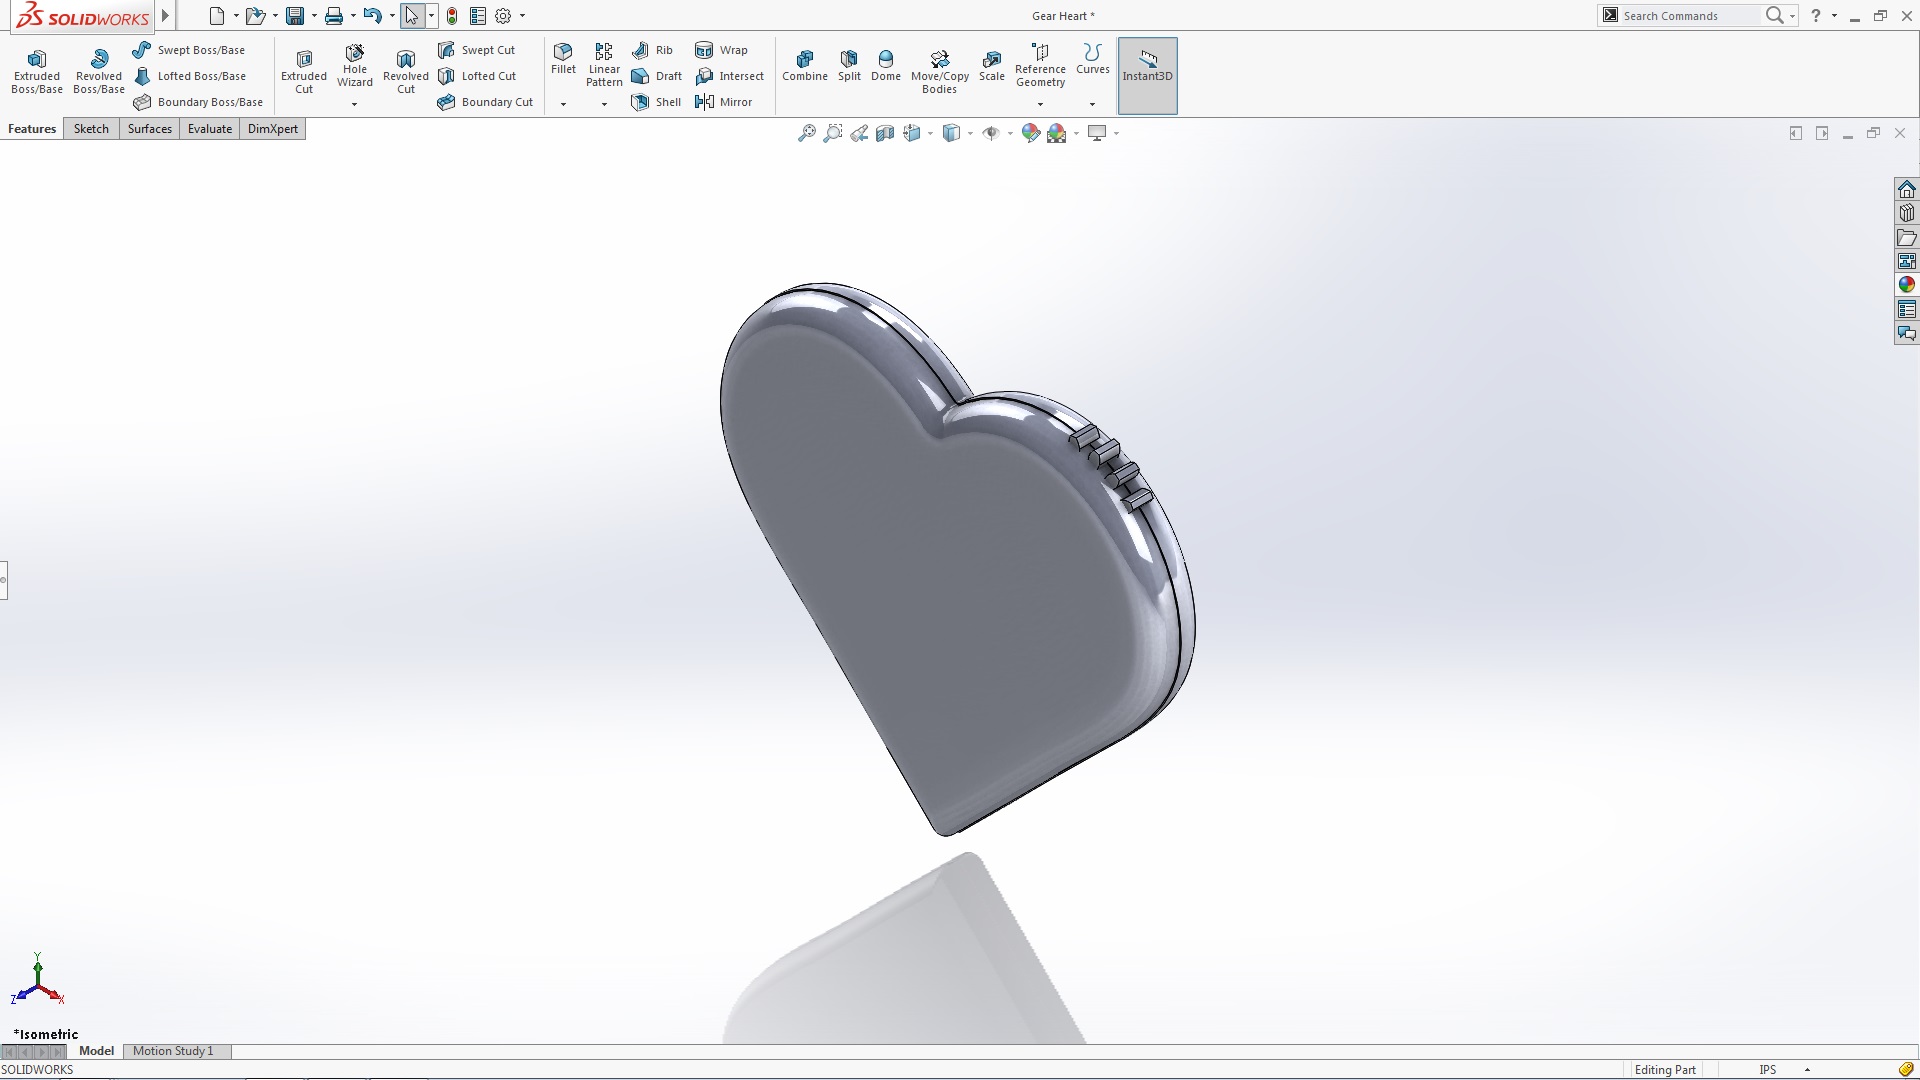Open the Reference Geometry tool
1920x1080 pixels.
[1040, 66]
